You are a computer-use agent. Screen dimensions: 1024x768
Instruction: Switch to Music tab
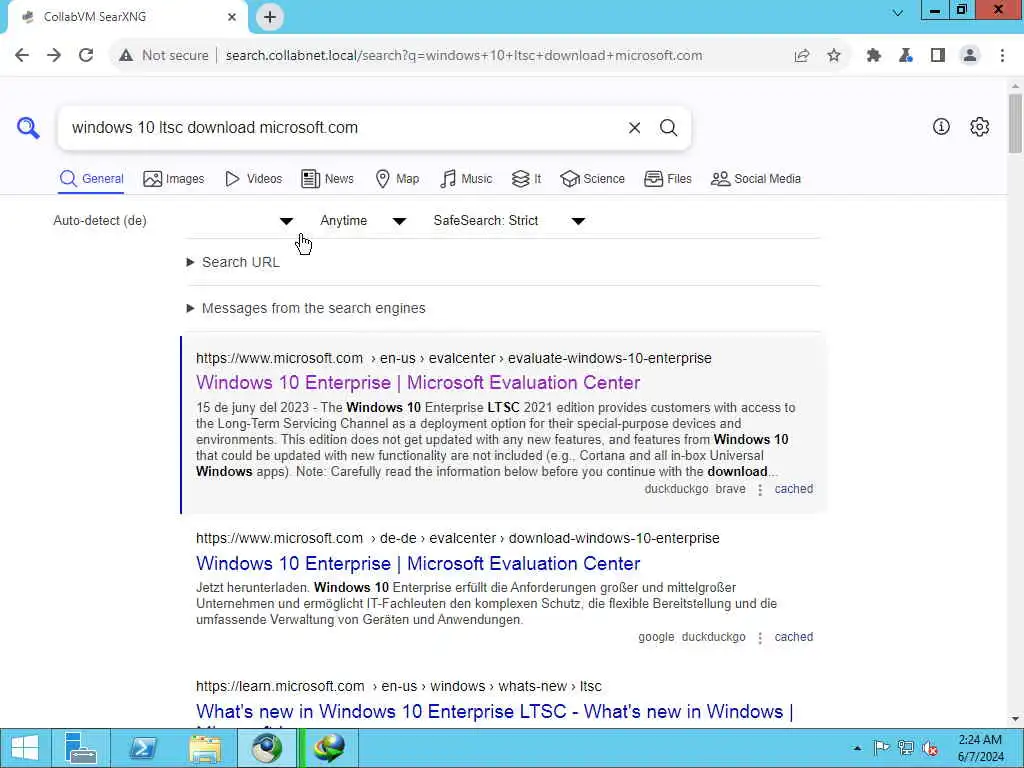pyautogui.click(x=466, y=179)
